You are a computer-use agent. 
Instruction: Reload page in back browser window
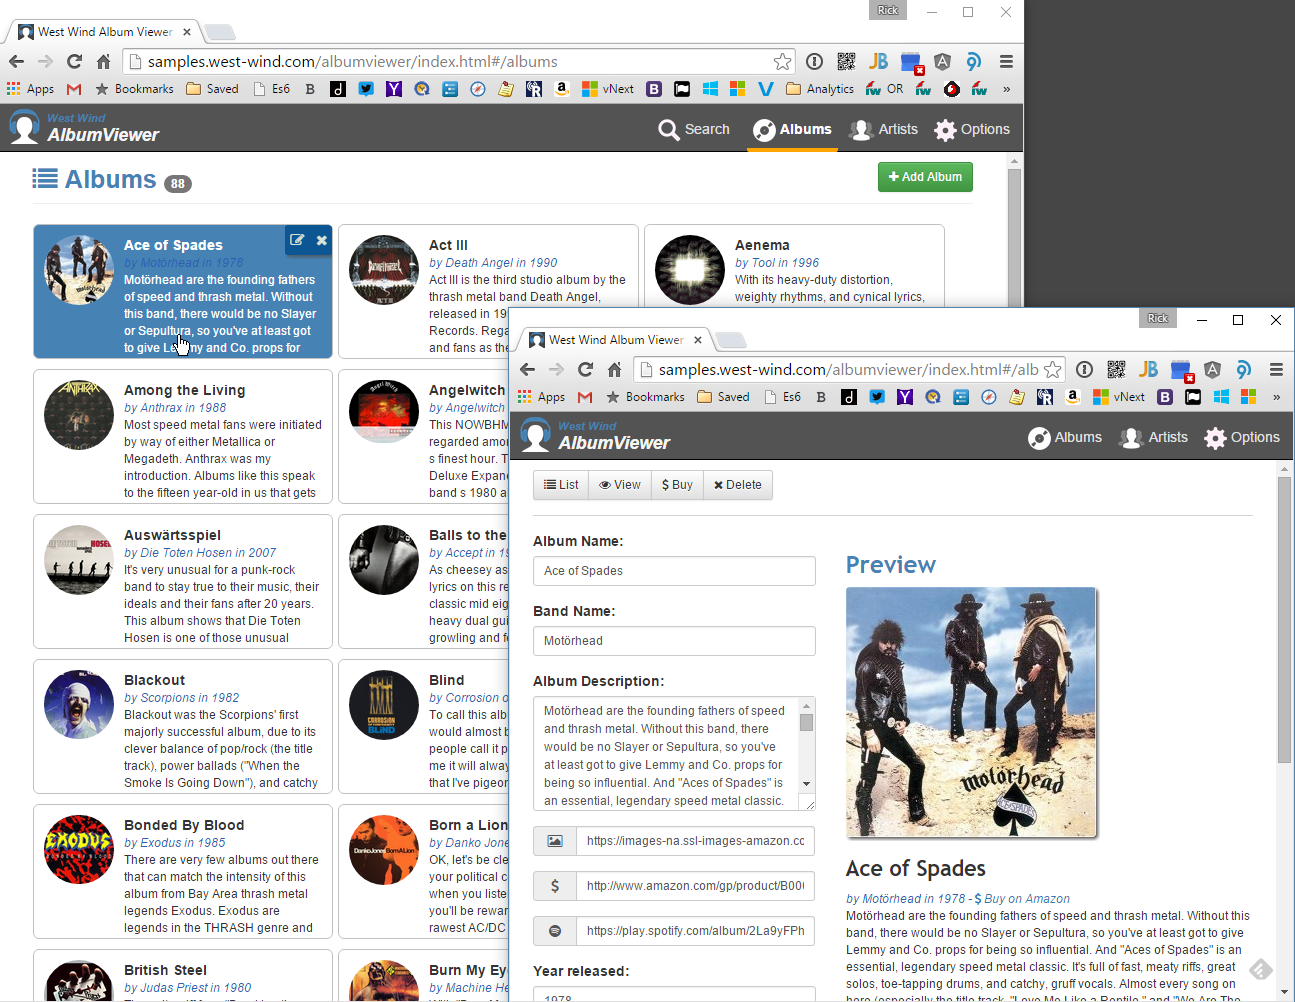(74, 62)
